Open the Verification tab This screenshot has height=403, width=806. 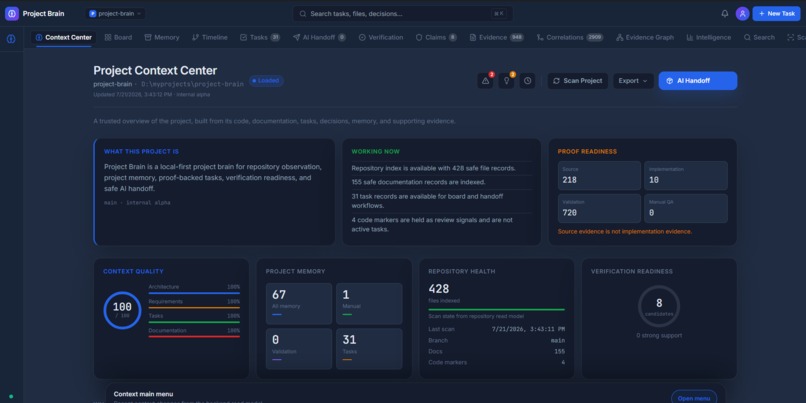point(381,38)
